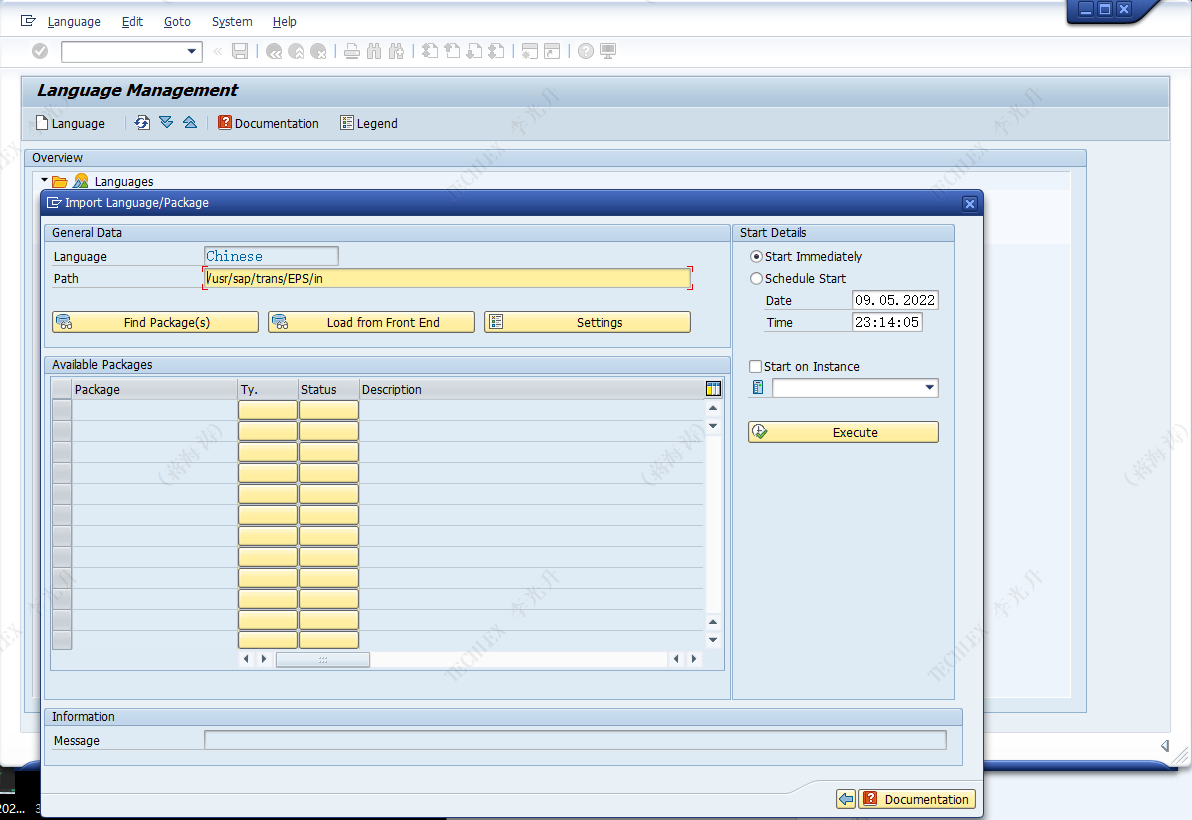Click the Language button in application toolbar

(71, 123)
